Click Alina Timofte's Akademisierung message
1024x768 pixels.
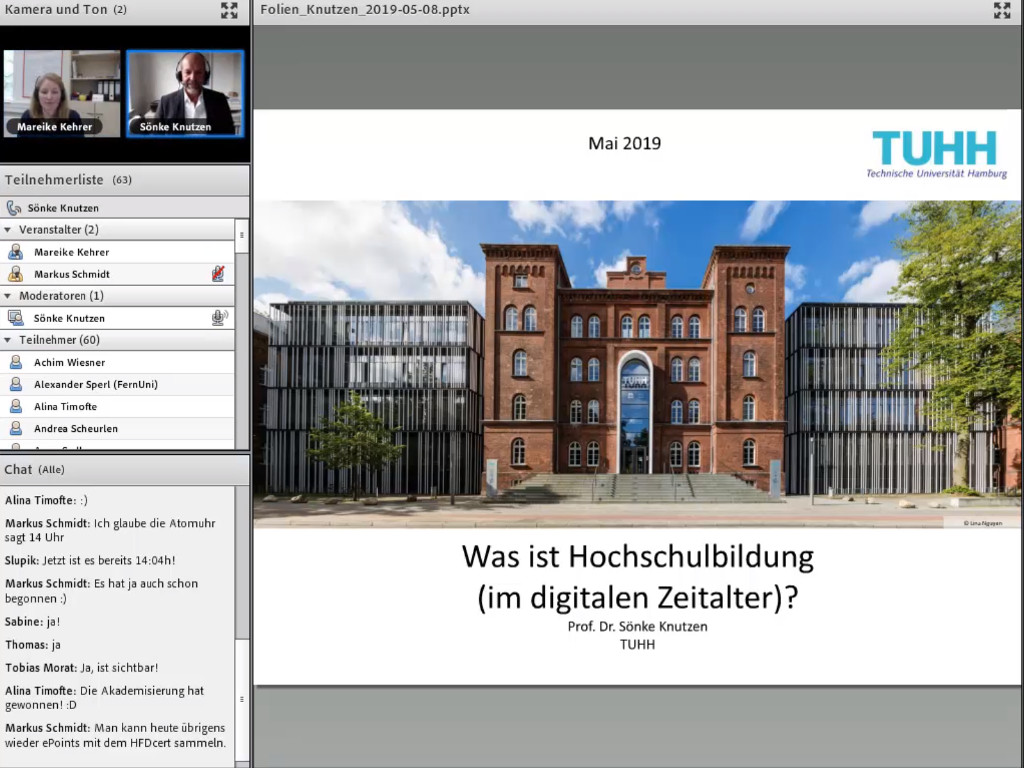tap(104, 697)
